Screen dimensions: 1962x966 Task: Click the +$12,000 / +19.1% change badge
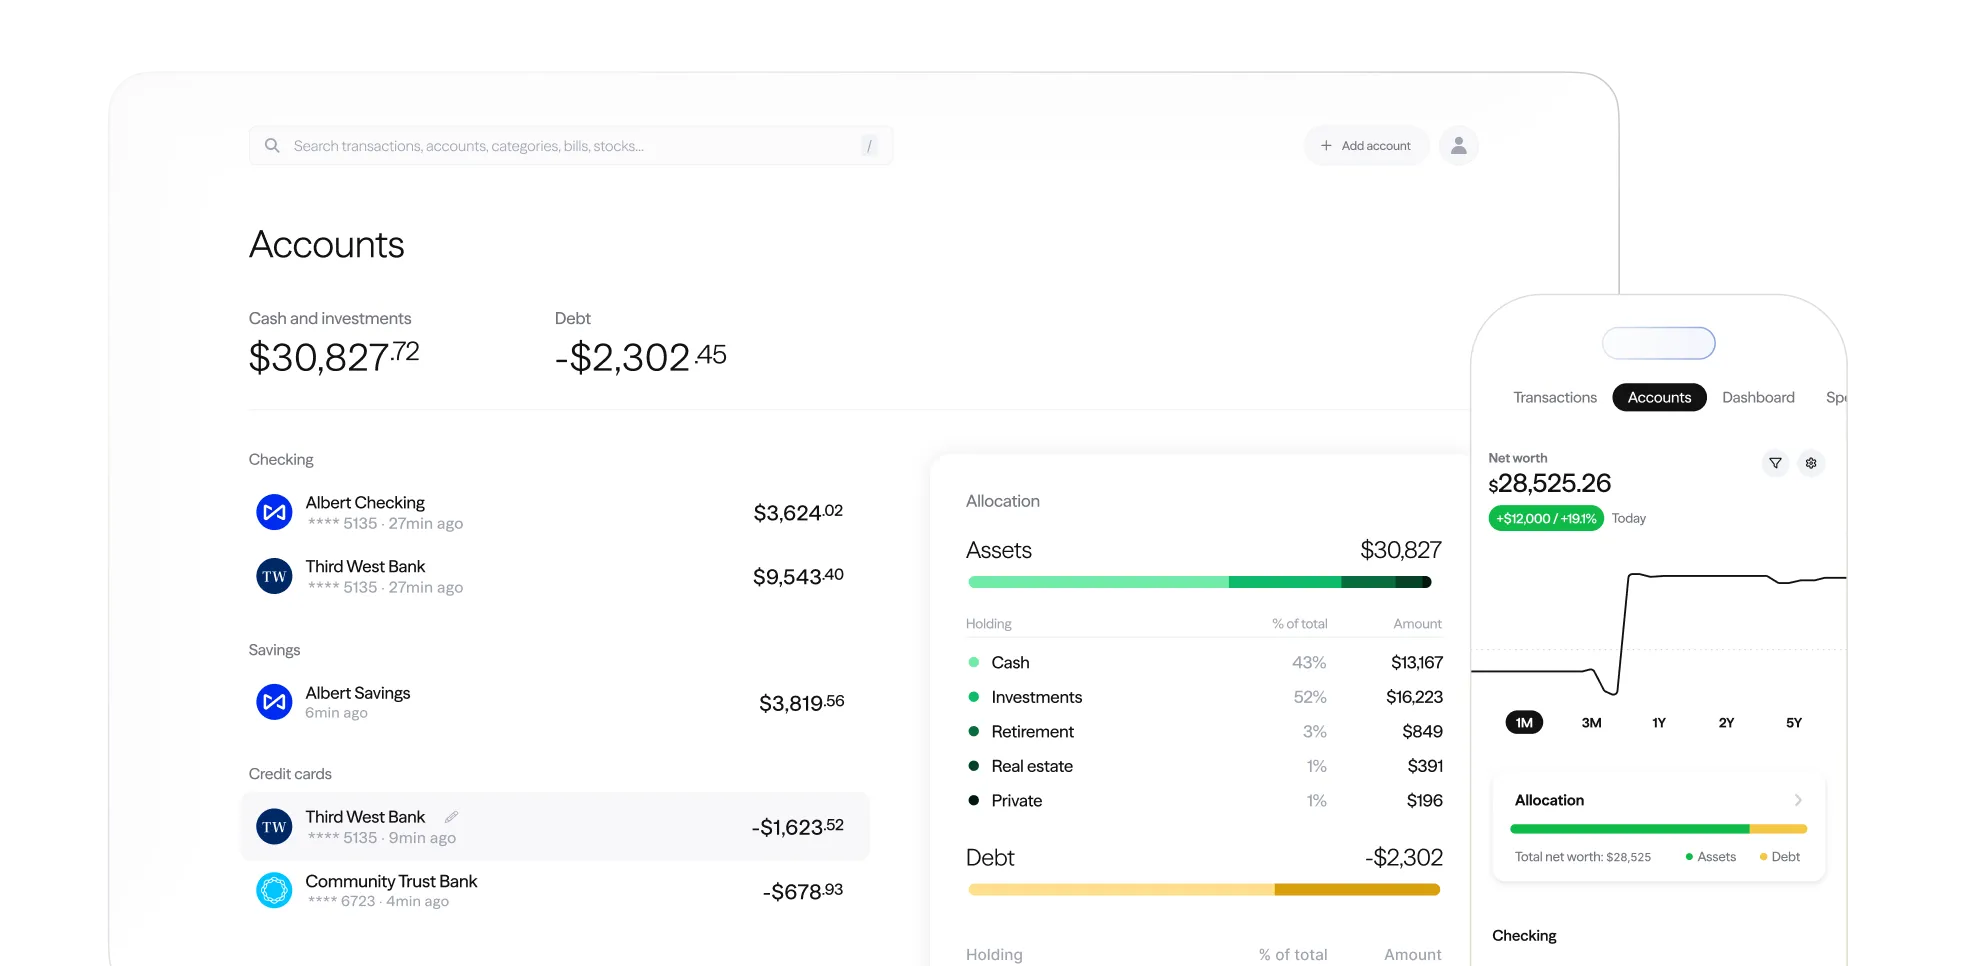click(x=1546, y=518)
